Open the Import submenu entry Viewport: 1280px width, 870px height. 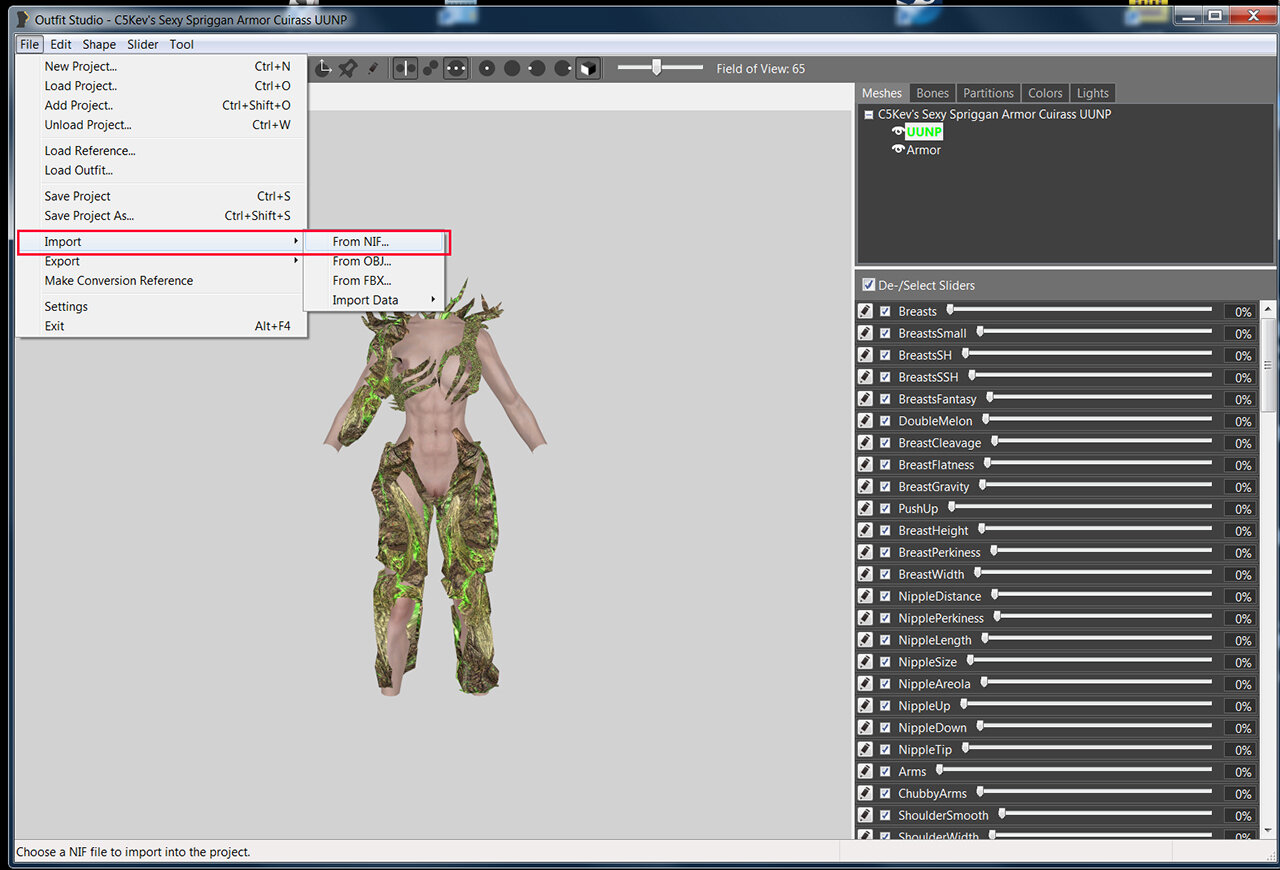[x=161, y=242]
